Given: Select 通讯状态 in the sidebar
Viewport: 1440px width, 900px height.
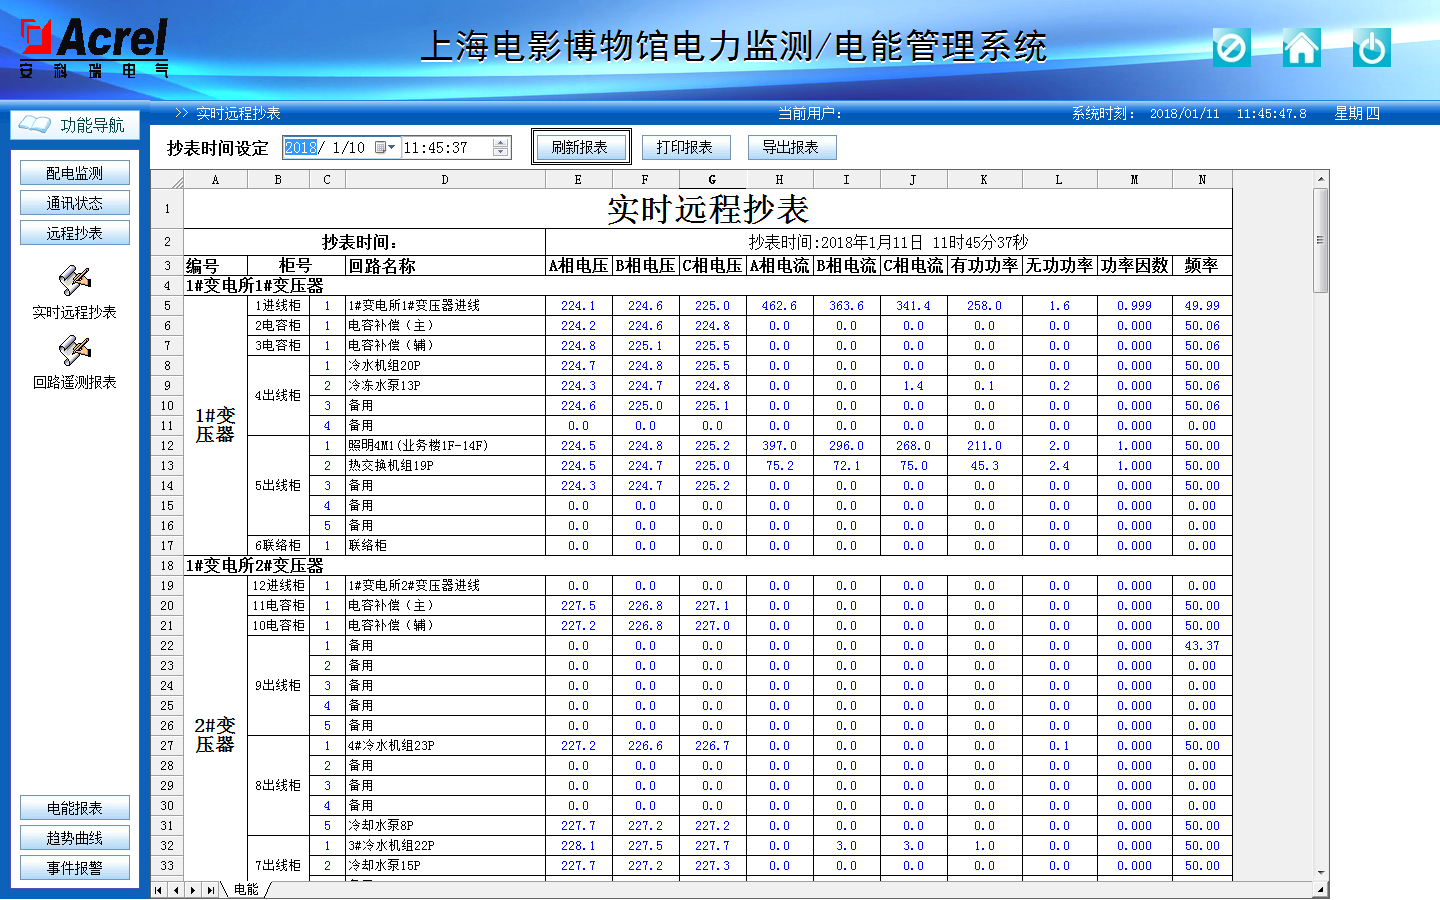Looking at the screenshot, I should (x=74, y=203).
